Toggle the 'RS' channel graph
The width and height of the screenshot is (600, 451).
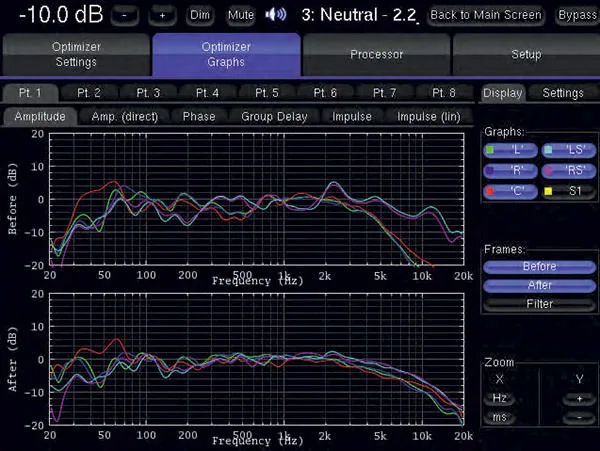click(569, 171)
